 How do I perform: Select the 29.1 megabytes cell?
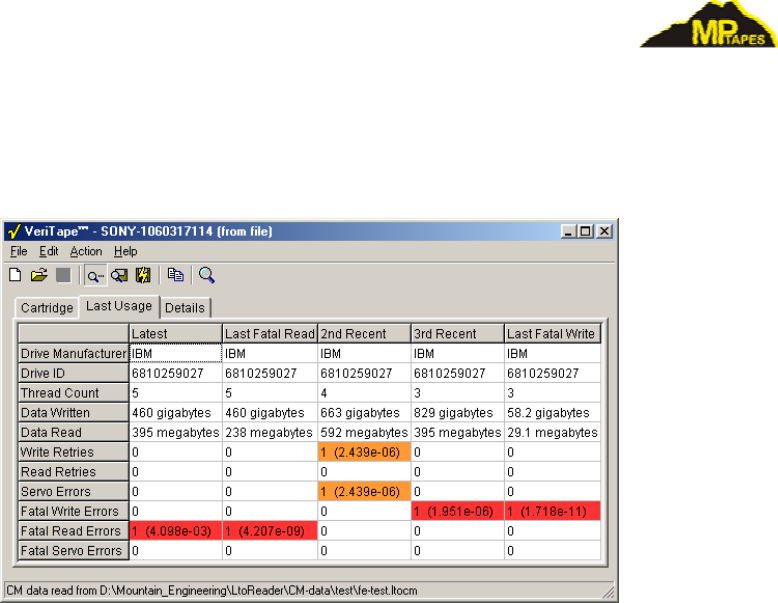click(552, 432)
